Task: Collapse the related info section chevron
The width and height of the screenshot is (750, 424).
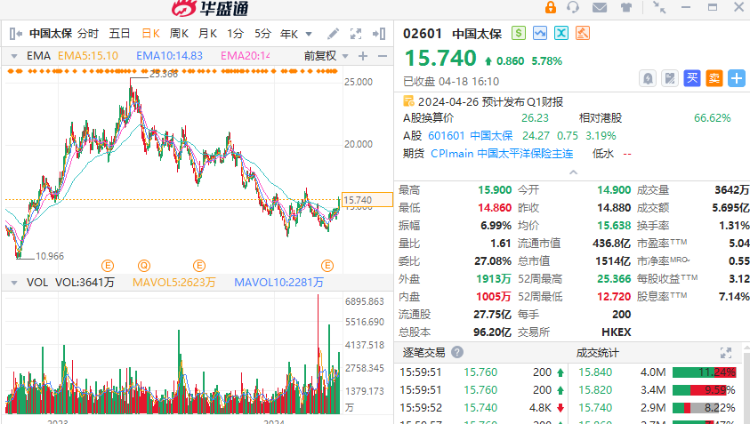Action: click(573, 172)
